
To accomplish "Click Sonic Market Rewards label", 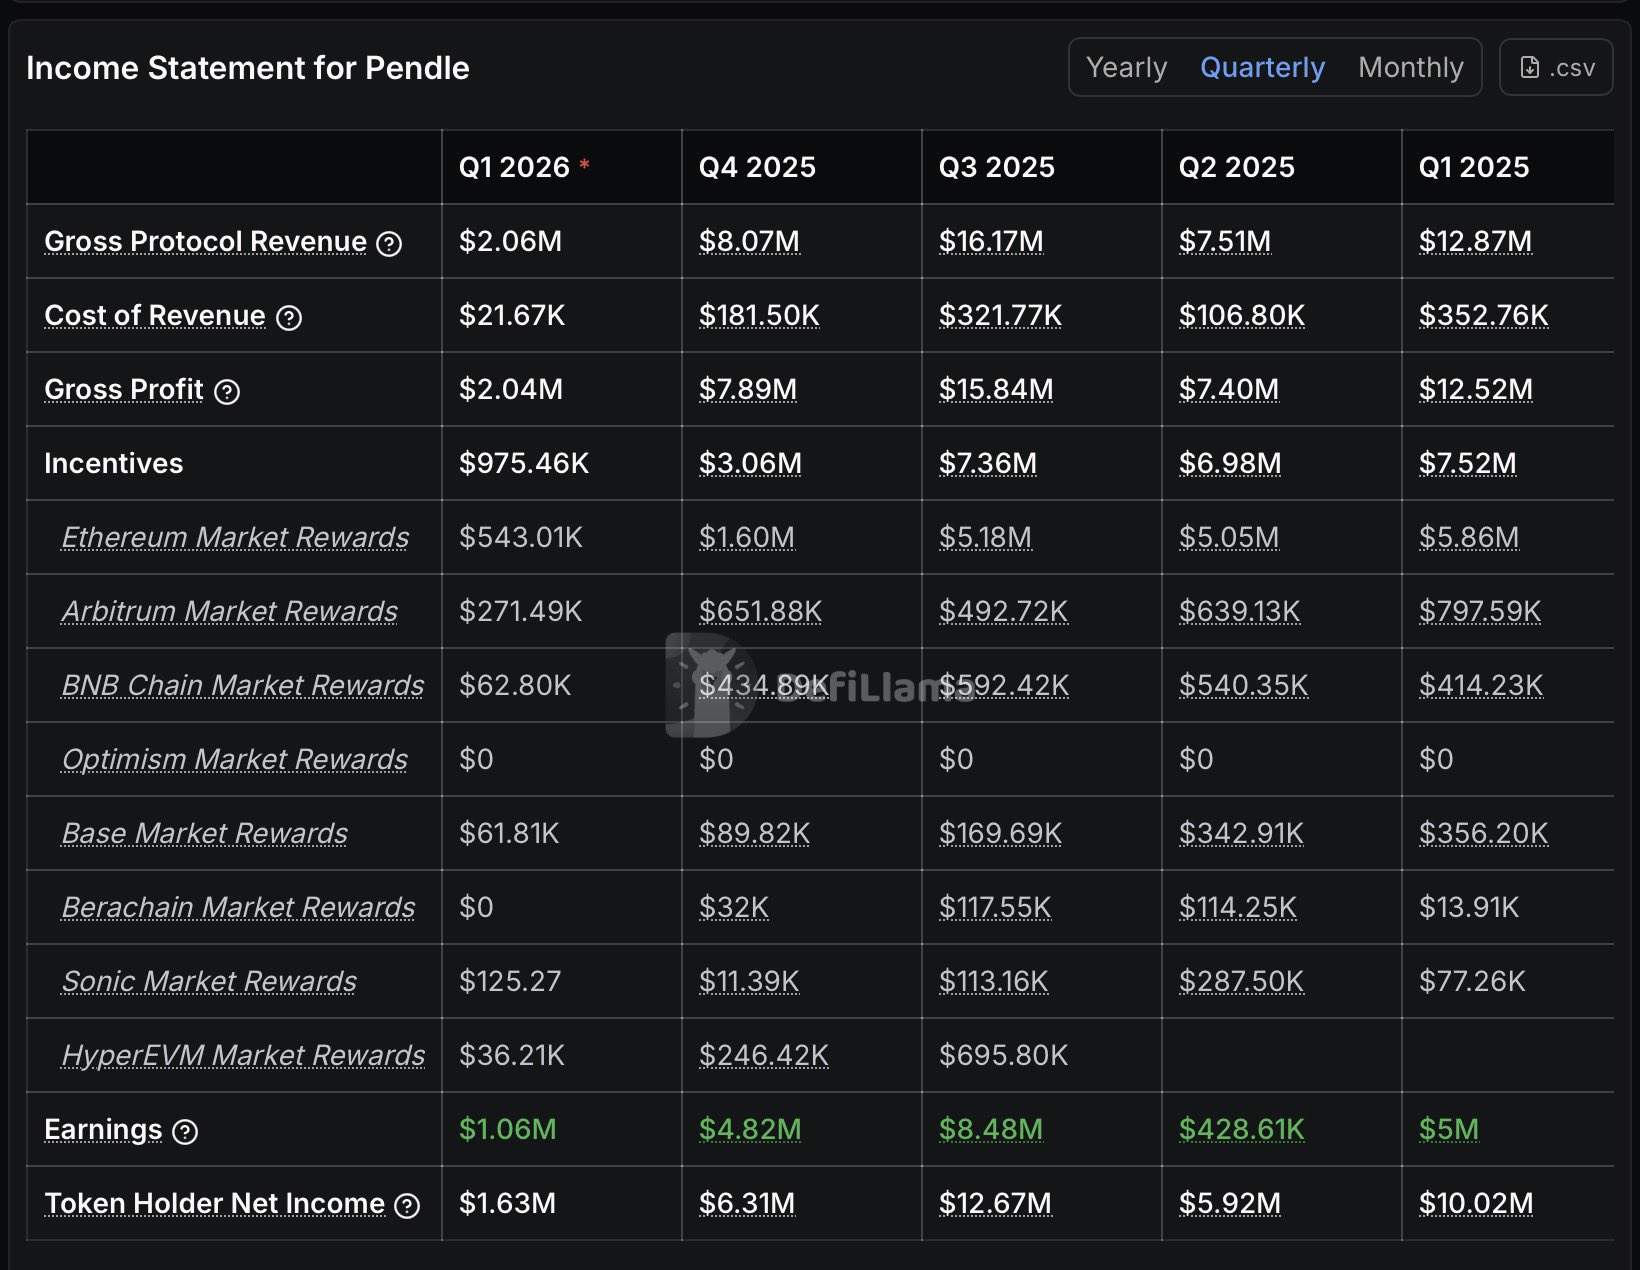I will tap(209, 981).
